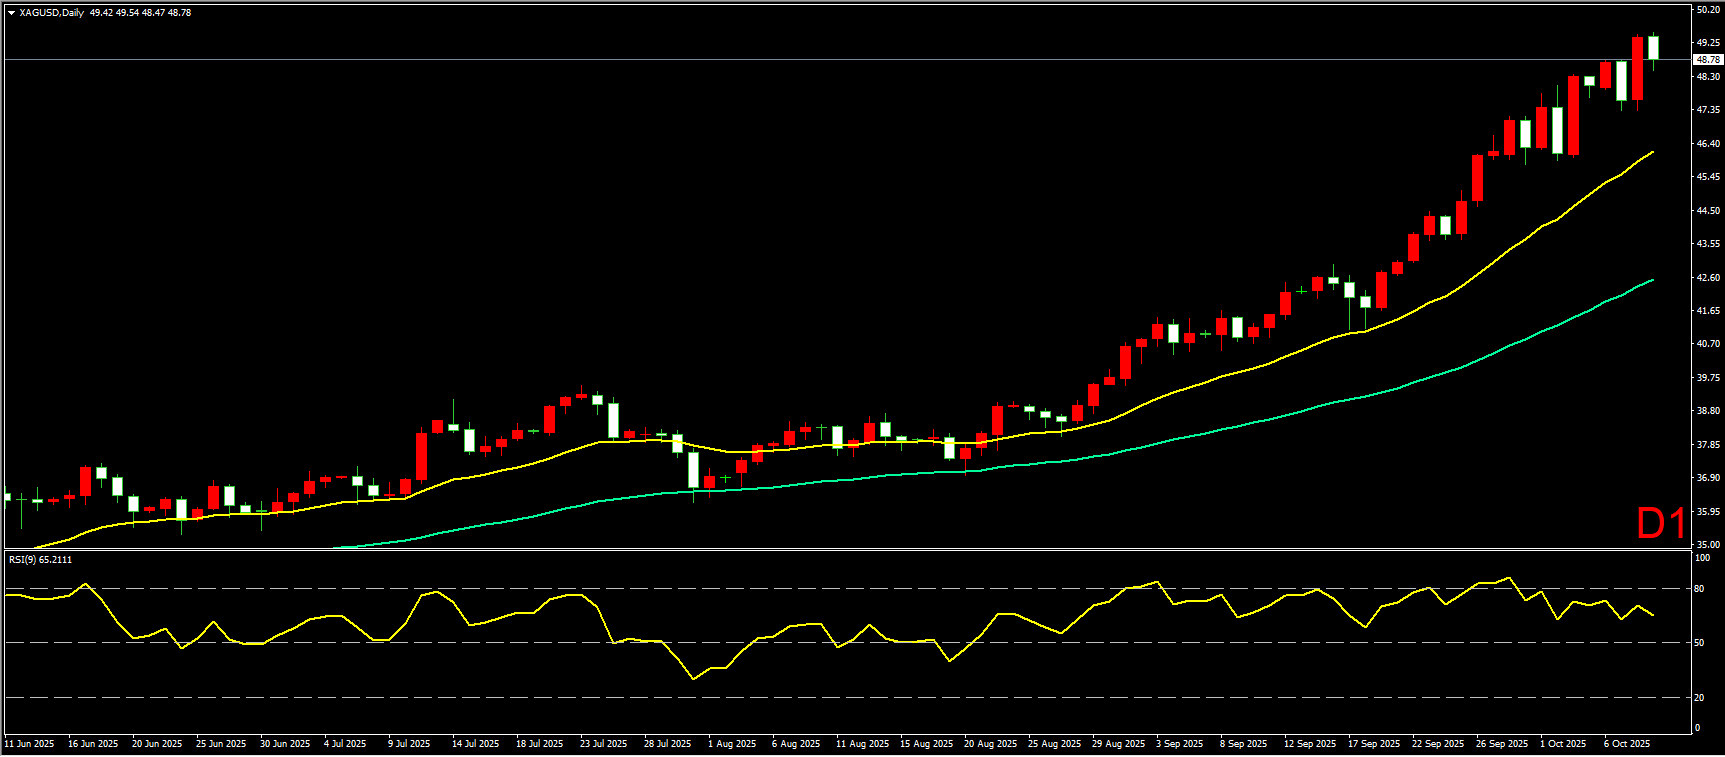Click the RSI(9) indicator label
The image size is (1725, 757).
pos(40,560)
